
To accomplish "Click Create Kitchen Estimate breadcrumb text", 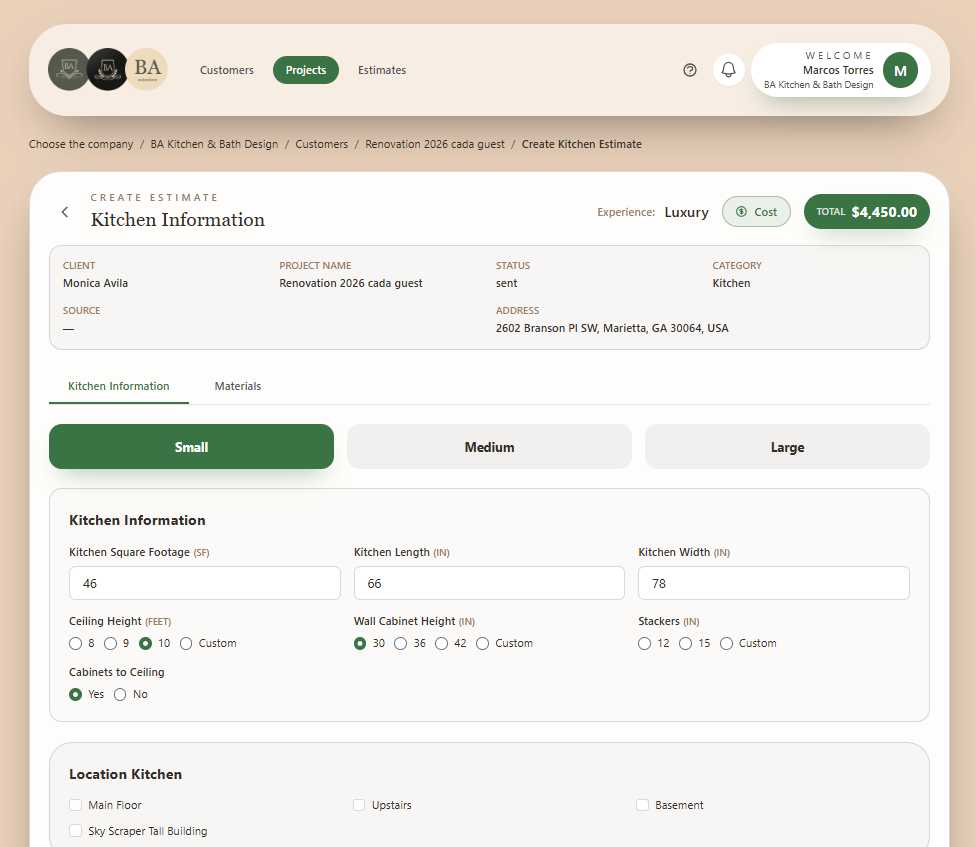I will click(x=581, y=144).
